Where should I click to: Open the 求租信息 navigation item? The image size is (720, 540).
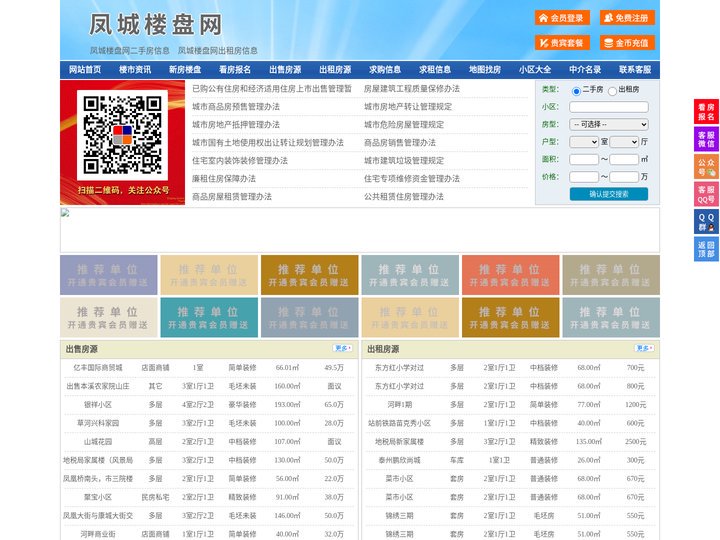pos(435,70)
